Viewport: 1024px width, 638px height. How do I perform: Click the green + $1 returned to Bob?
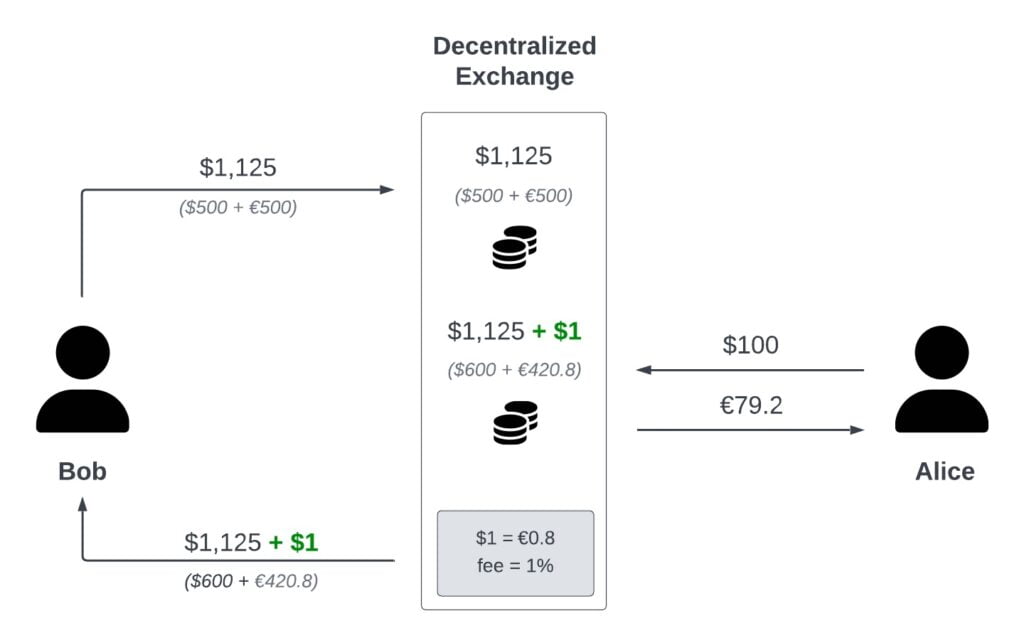coord(293,543)
